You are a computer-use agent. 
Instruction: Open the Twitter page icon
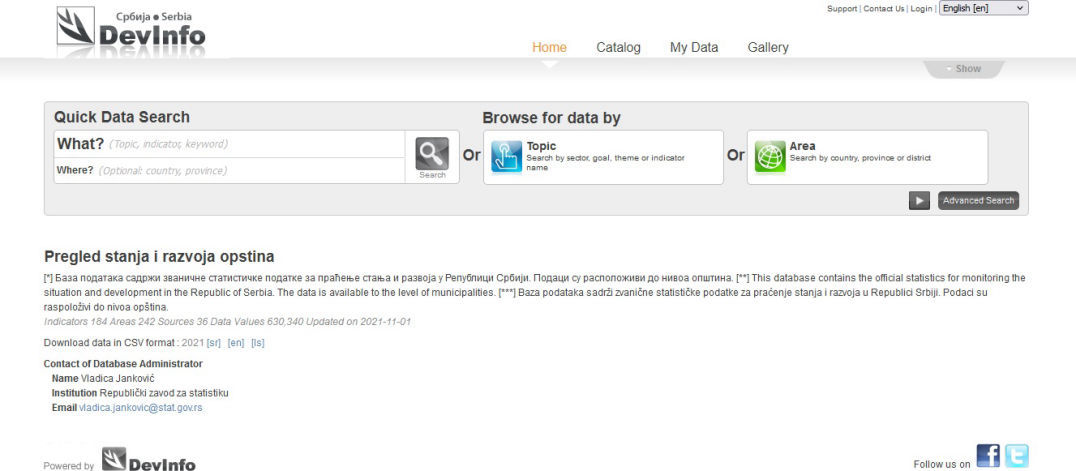point(1016,456)
